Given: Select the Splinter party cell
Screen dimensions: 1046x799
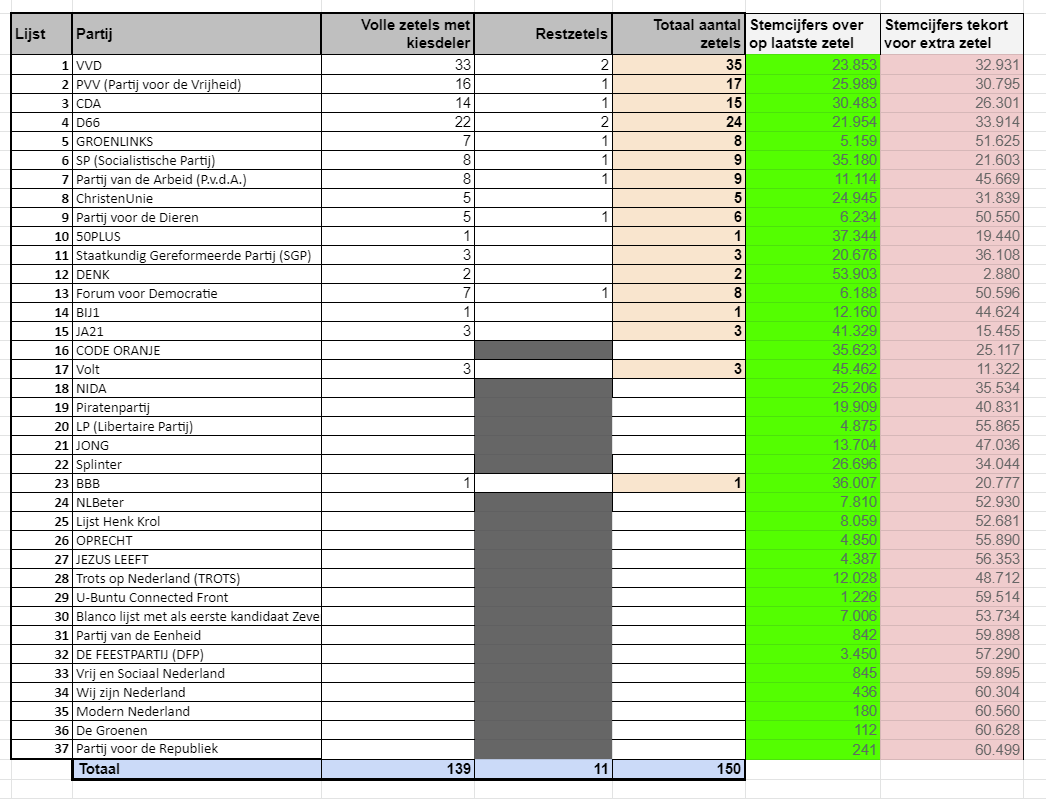Looking at the screenshot, I should click(197, 464).
